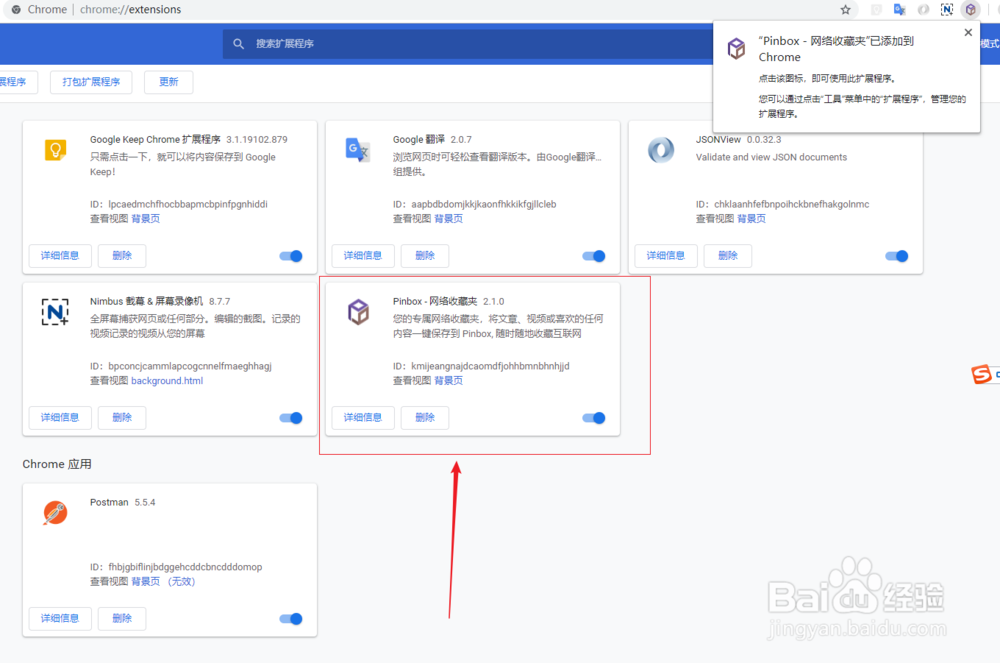Click the Pinbox cube icon in browser toolbar

click(970, 10)
